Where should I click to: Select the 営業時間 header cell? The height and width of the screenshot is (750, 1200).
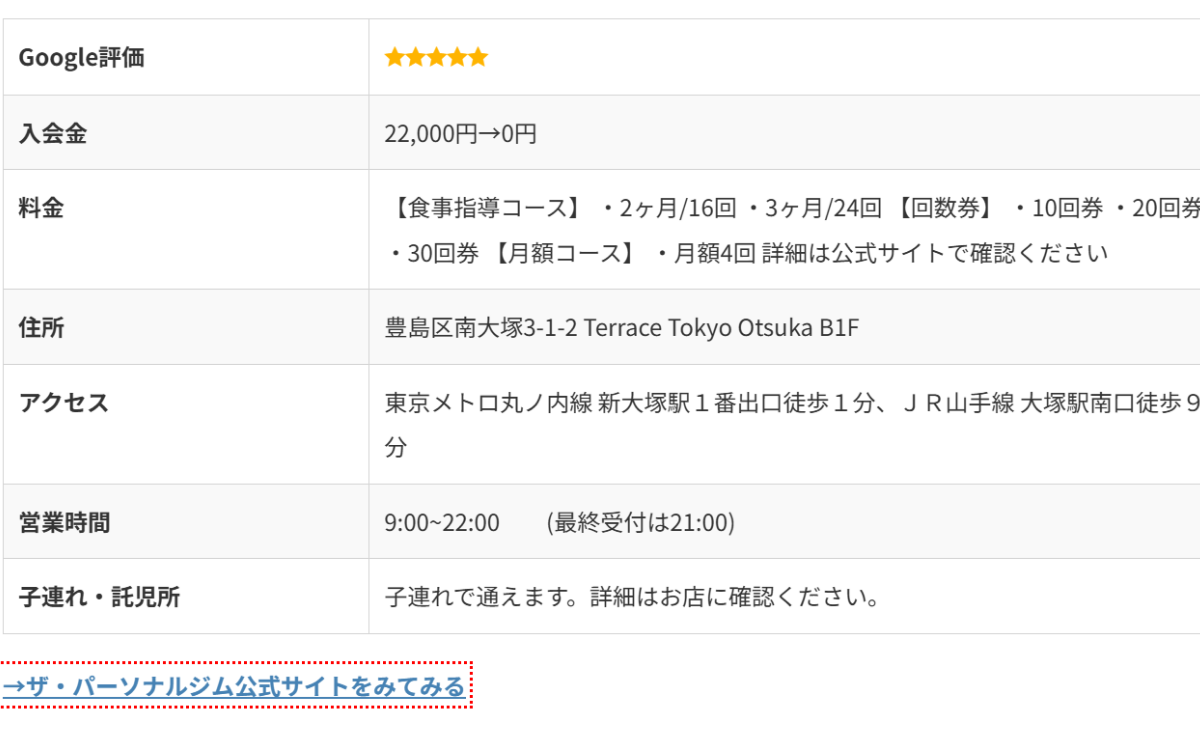coord(186,521)
